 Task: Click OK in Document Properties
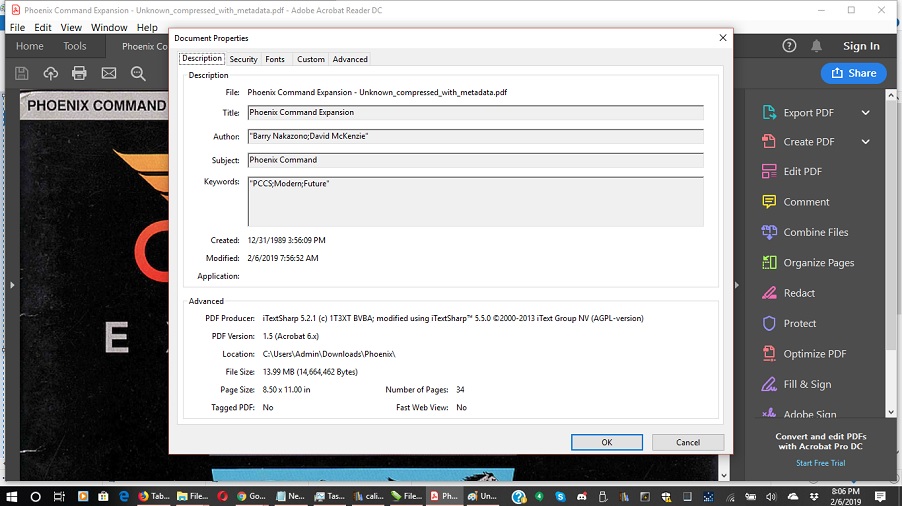click(607, 442)
